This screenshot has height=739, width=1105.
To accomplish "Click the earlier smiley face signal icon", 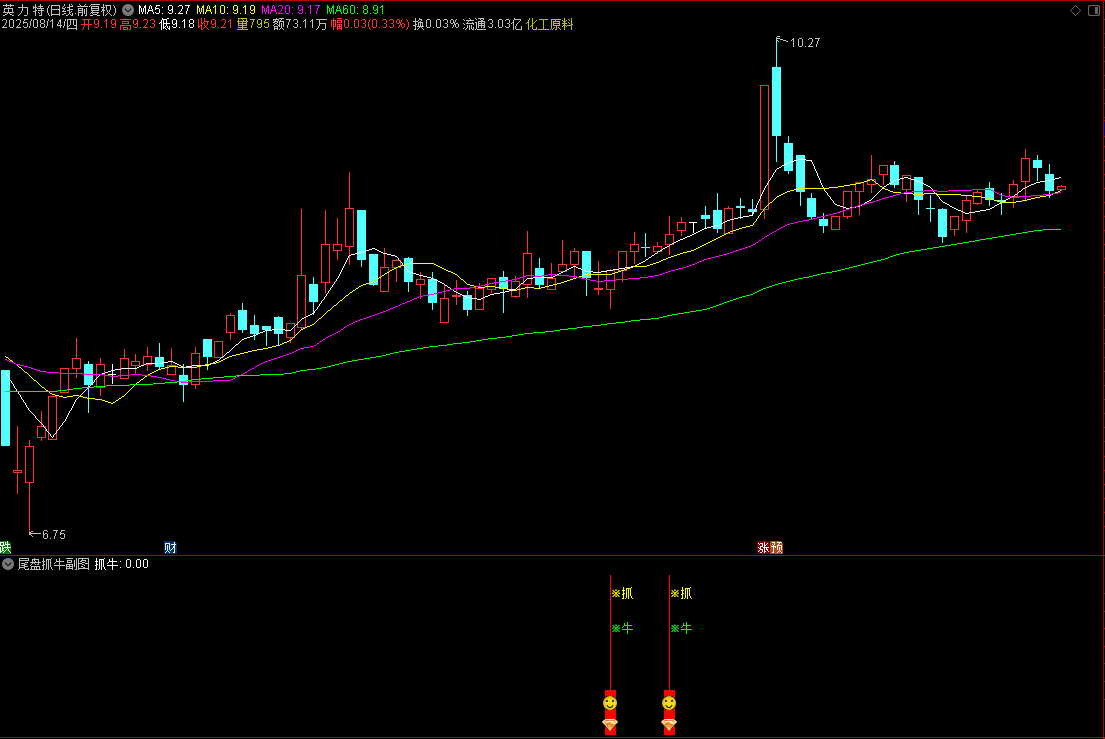I will (x=610, y=703).
